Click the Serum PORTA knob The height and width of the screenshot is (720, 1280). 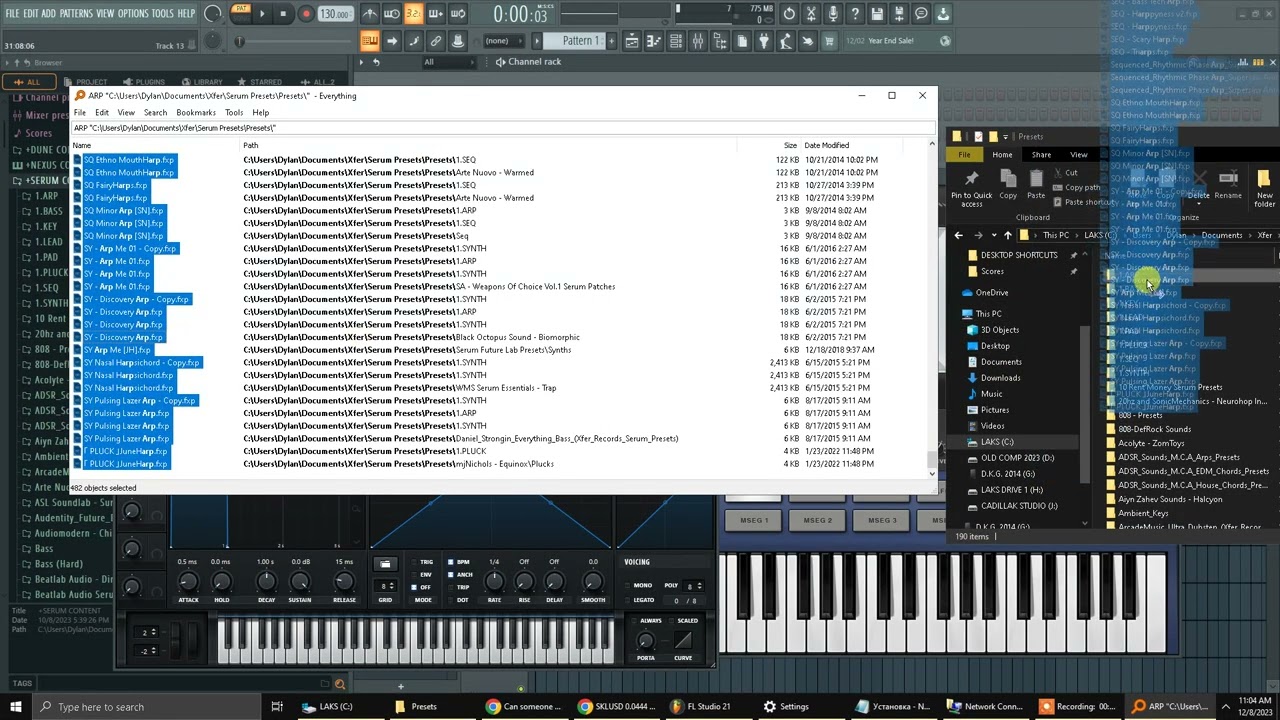(646, 641)
